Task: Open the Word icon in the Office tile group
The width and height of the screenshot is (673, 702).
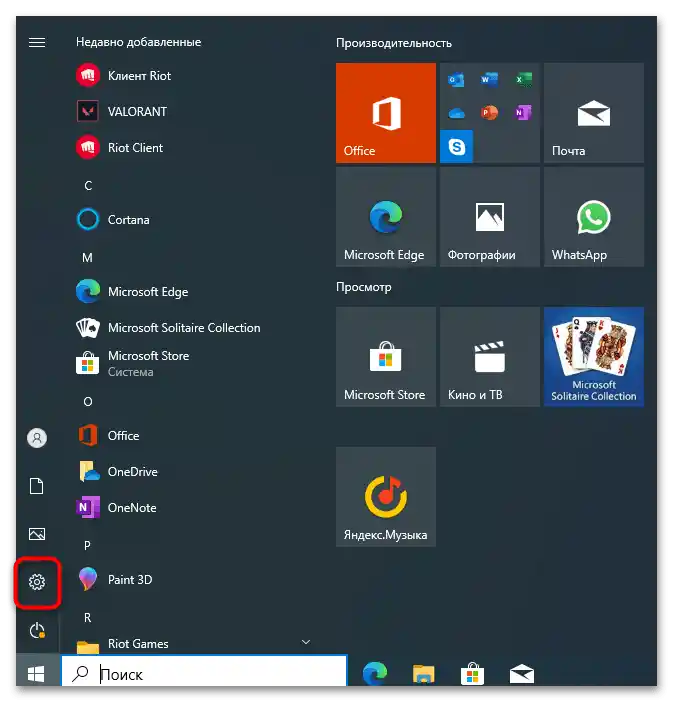Action: [489, 80]
